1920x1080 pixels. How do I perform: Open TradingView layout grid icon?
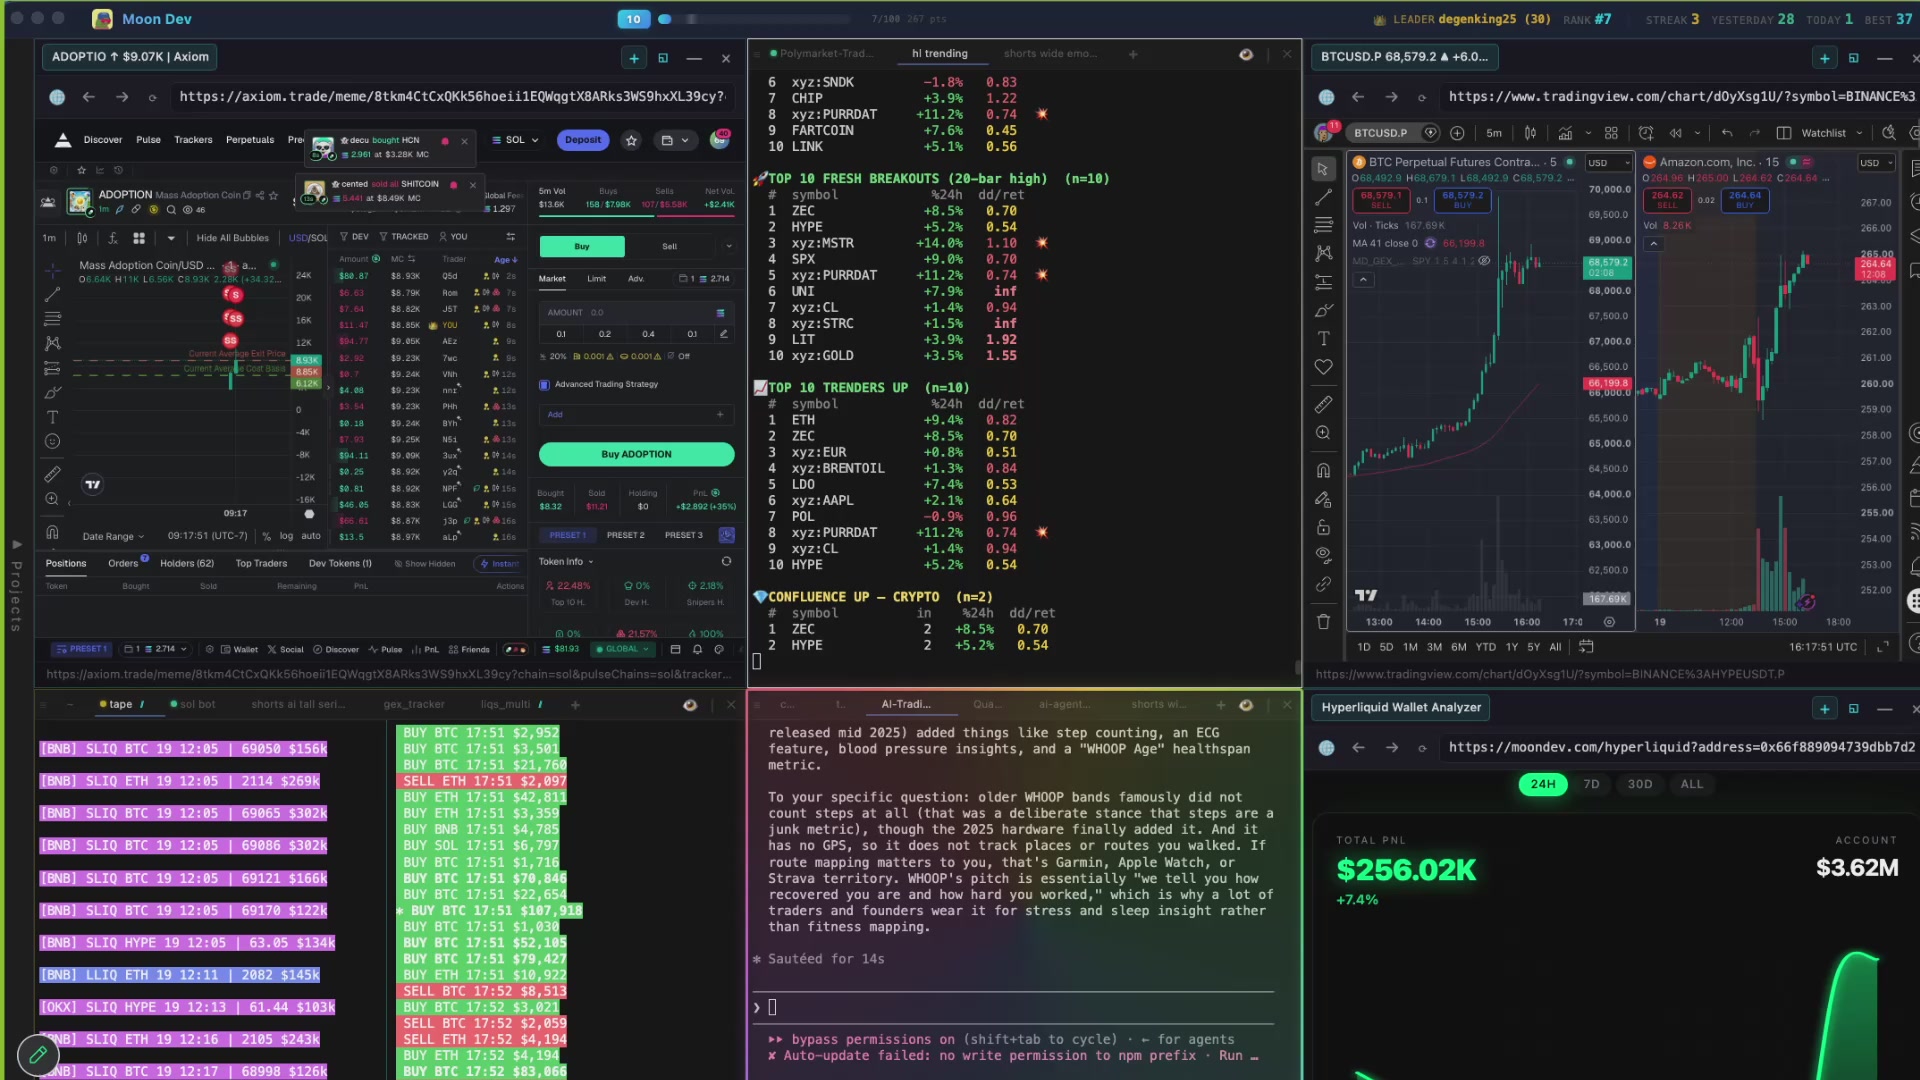click(x=1611, y=133)
